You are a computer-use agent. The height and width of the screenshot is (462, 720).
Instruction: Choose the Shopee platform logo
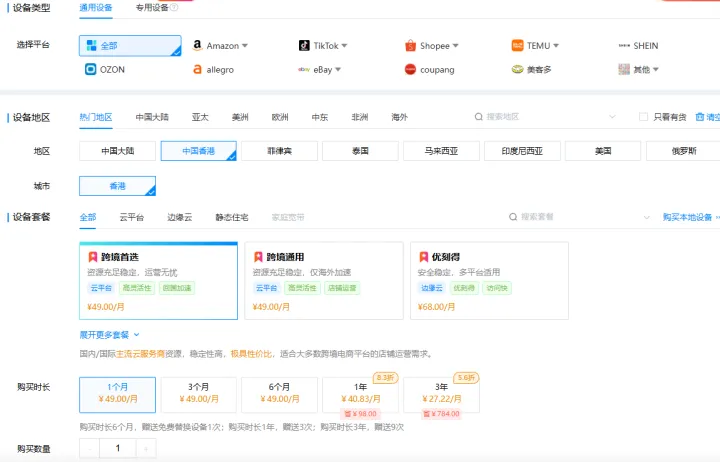(x=411, y=45)
